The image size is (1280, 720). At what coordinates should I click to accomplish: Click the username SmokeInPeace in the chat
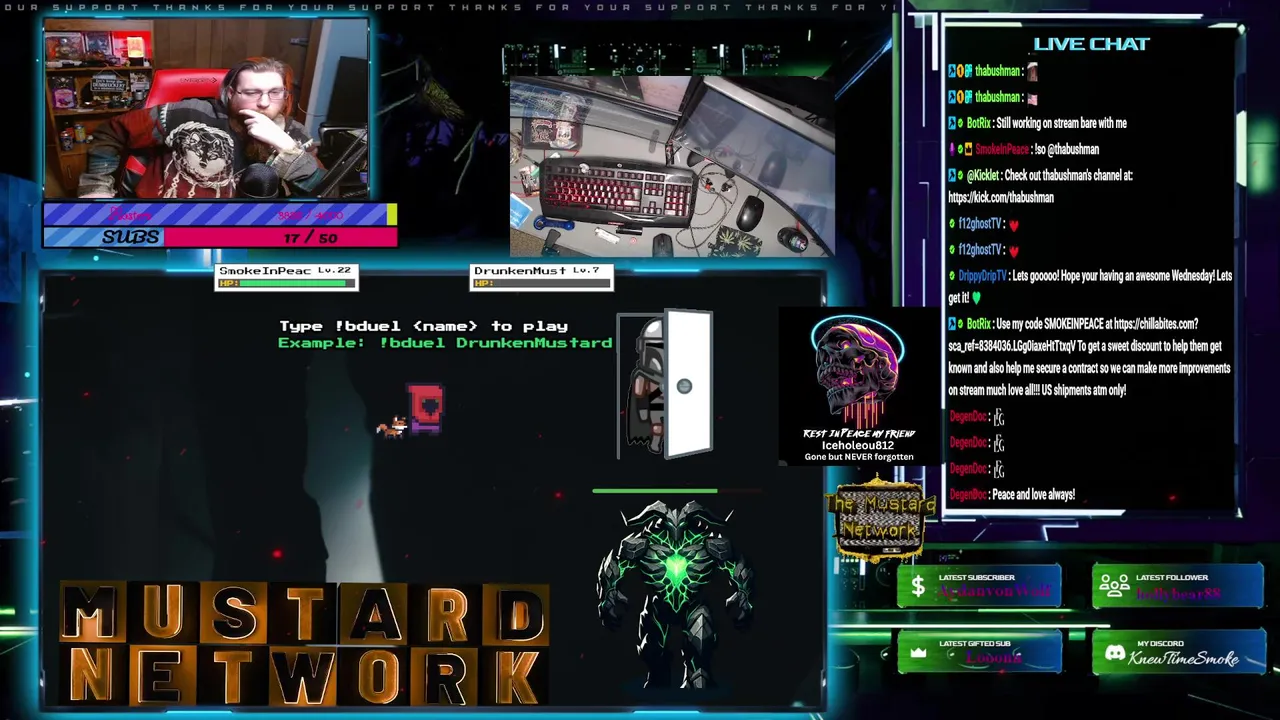tap(1002, 149)
